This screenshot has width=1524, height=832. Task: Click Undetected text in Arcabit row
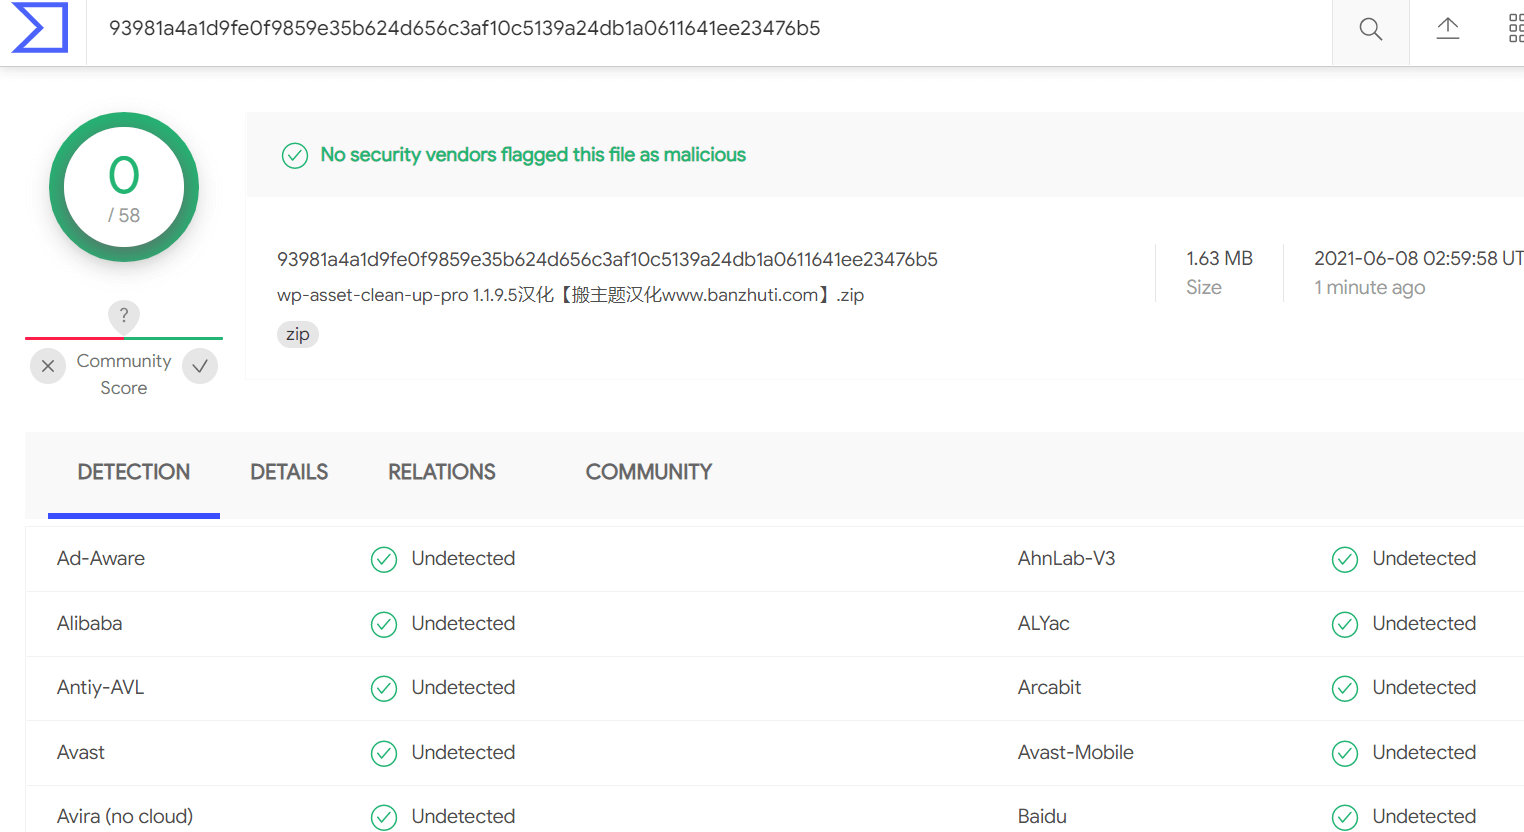[x=1424, y=687]
